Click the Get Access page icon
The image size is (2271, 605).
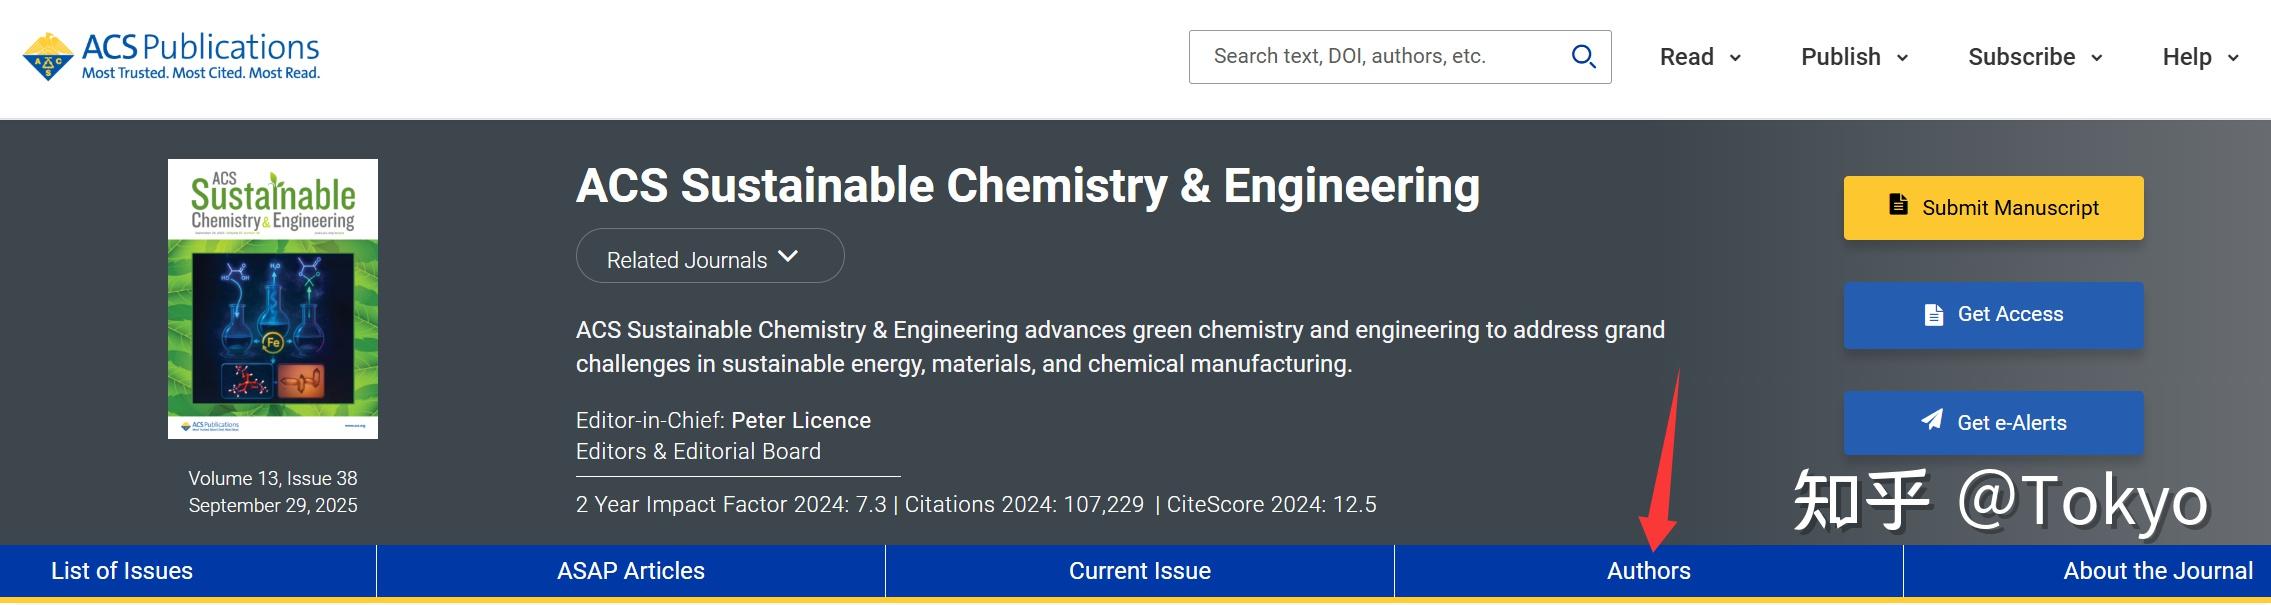(1934, 315)
